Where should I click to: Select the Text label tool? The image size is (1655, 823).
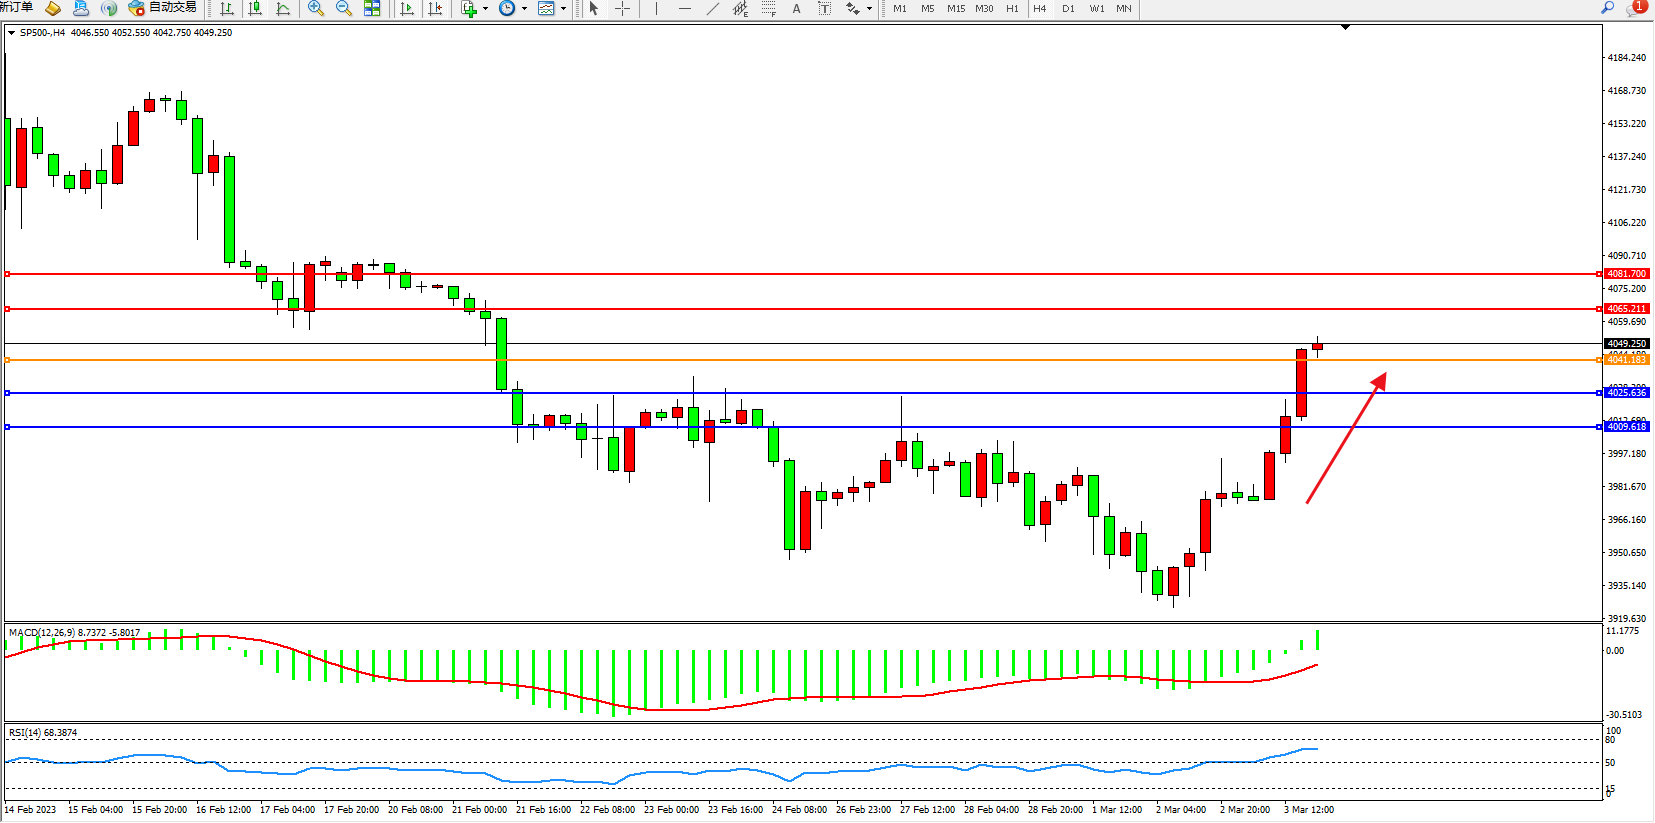point(796,8)
